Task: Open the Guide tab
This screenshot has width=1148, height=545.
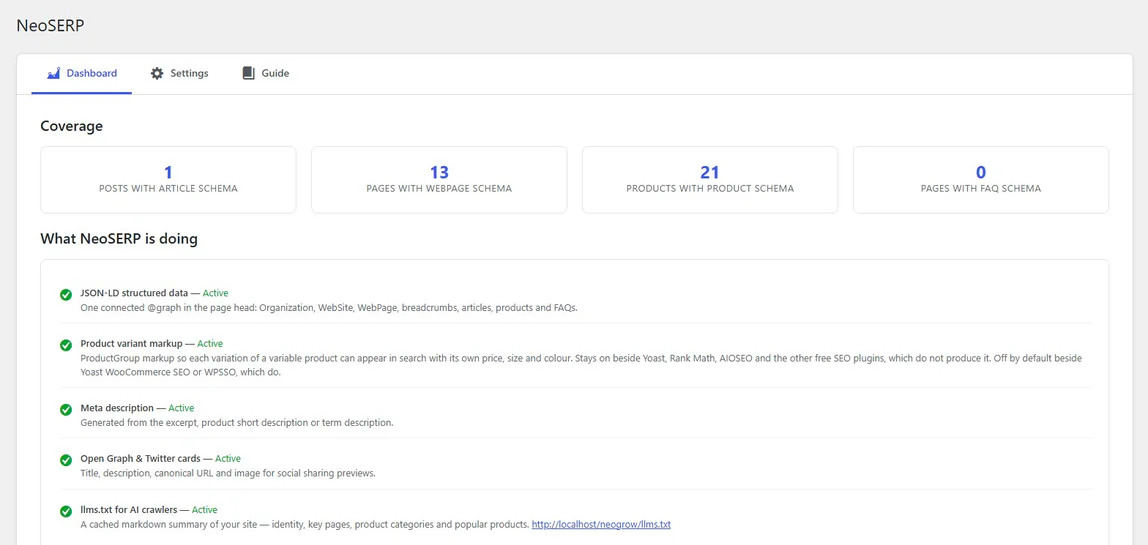Action: (x=266, y=73)
